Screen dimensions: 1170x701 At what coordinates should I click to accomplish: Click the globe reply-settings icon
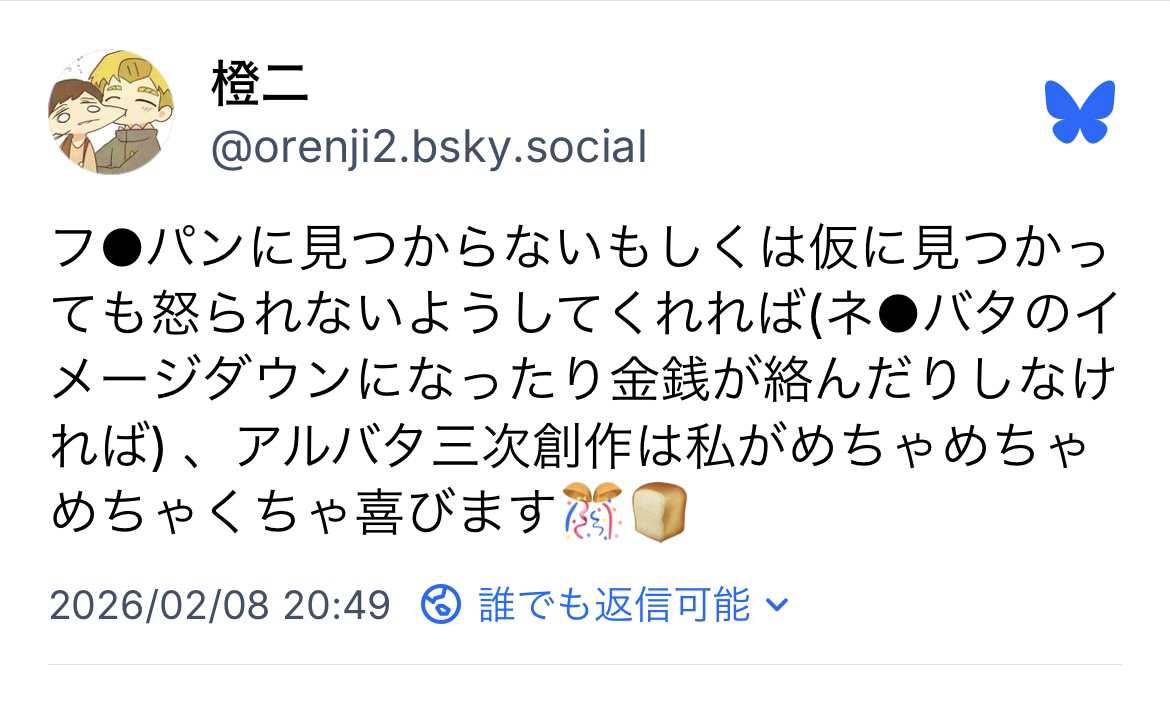[441, 604]
